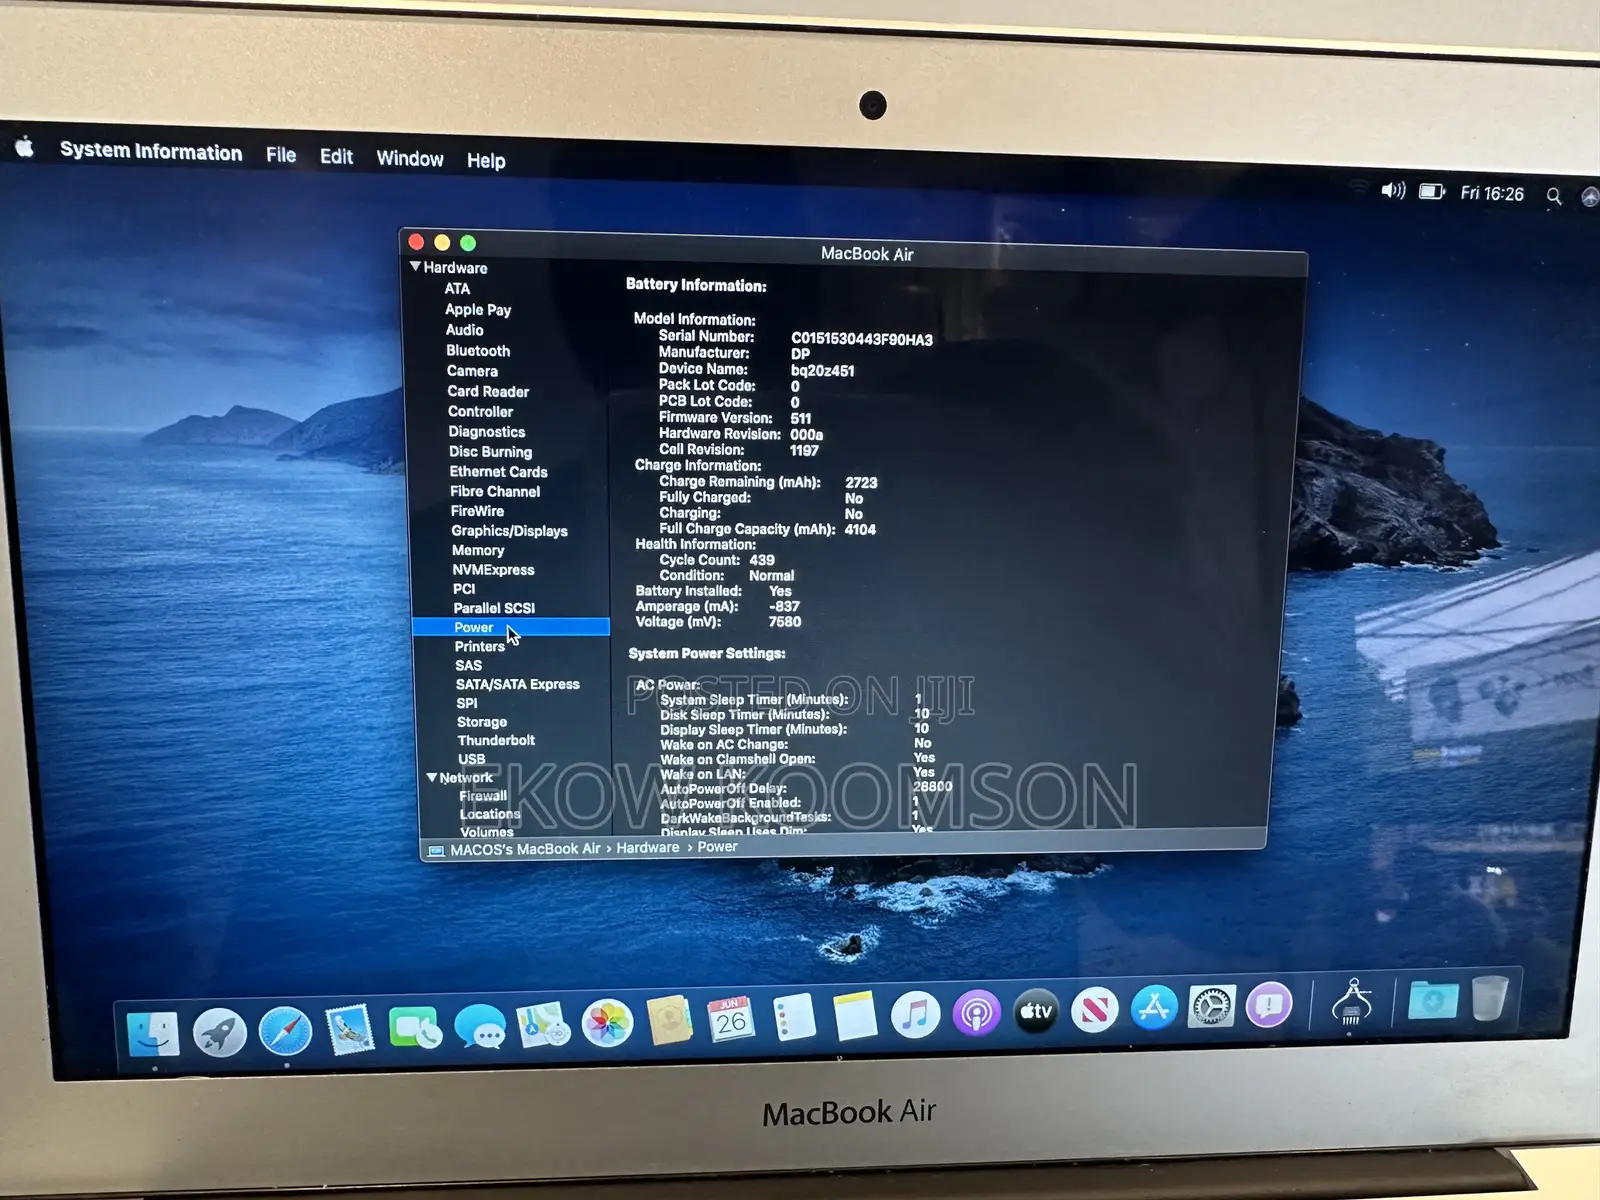Open Launchpad from the Dock
1600x1200 pixels.
click(220, 1032)
